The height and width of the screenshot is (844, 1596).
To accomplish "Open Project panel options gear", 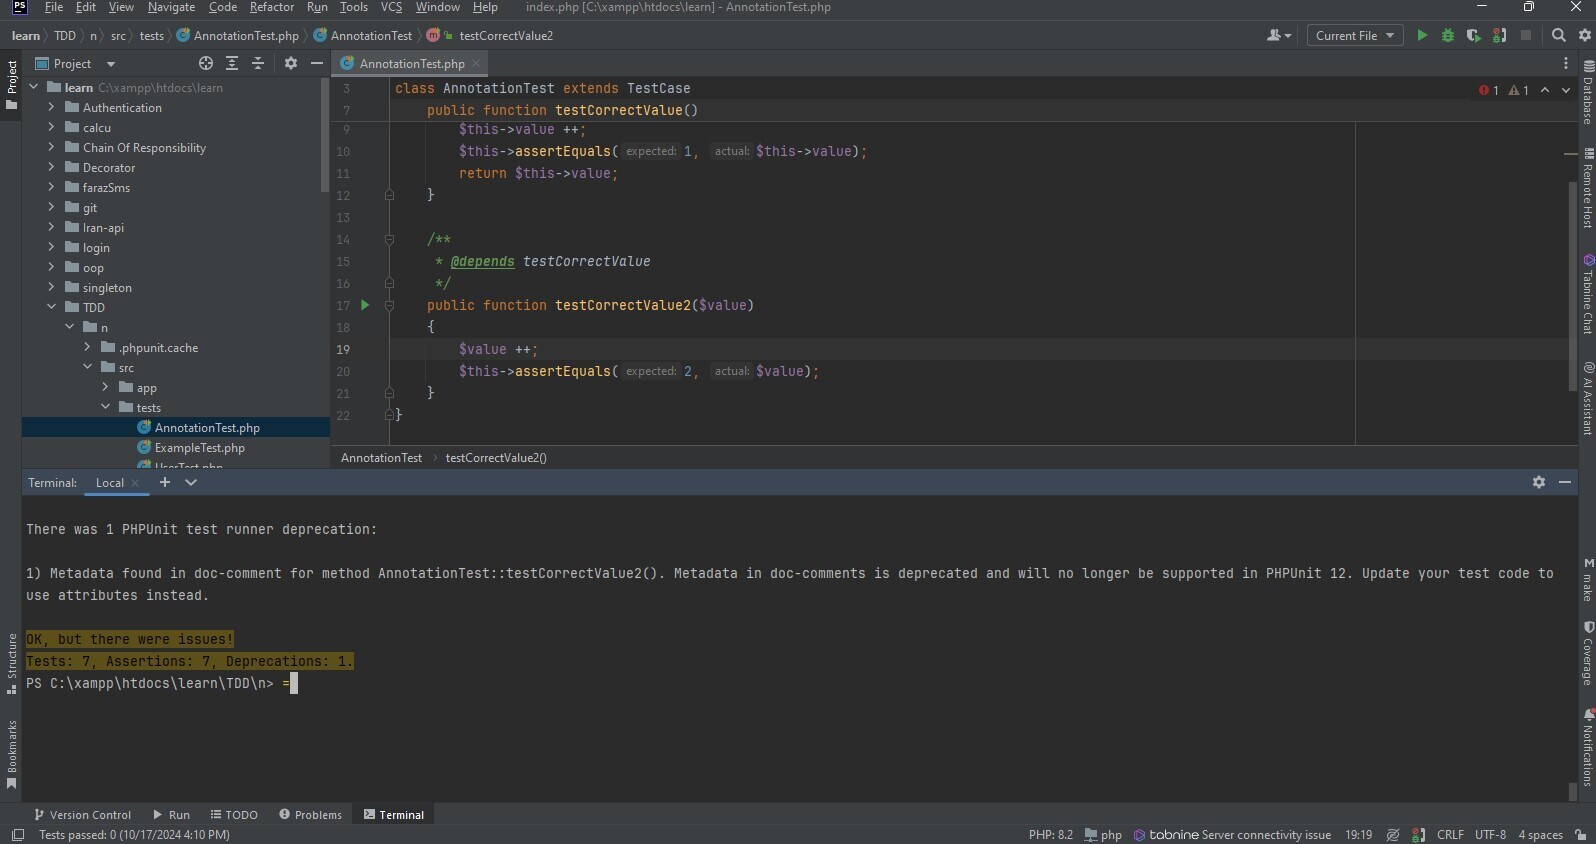I will 291,63.
